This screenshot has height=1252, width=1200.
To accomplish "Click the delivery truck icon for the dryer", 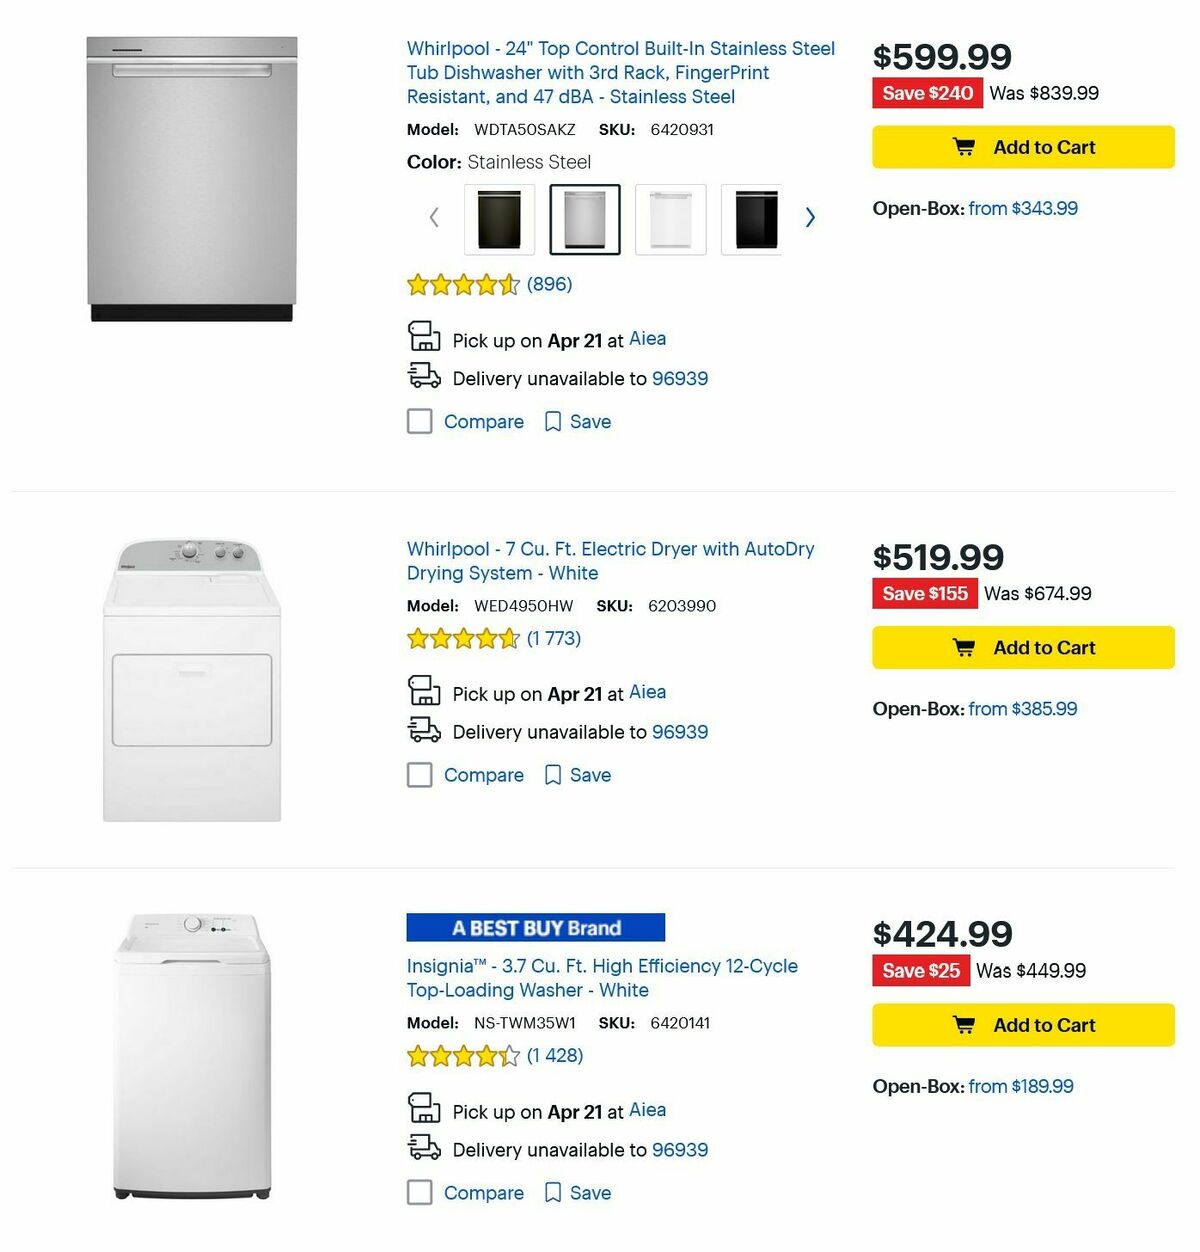I will (424, 731).
